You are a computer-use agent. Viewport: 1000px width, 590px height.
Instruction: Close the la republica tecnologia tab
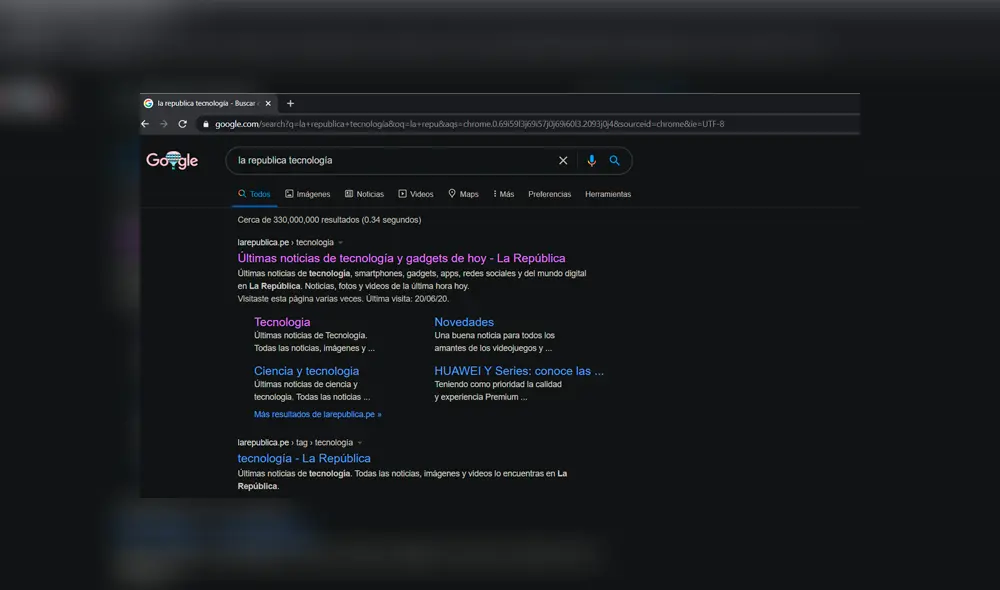268,103
